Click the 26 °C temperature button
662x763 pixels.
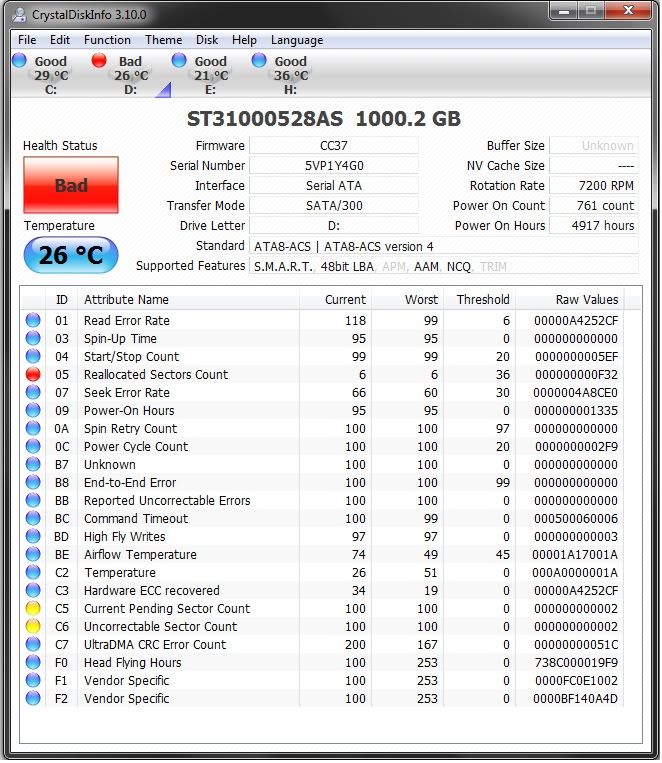(71, 255)
